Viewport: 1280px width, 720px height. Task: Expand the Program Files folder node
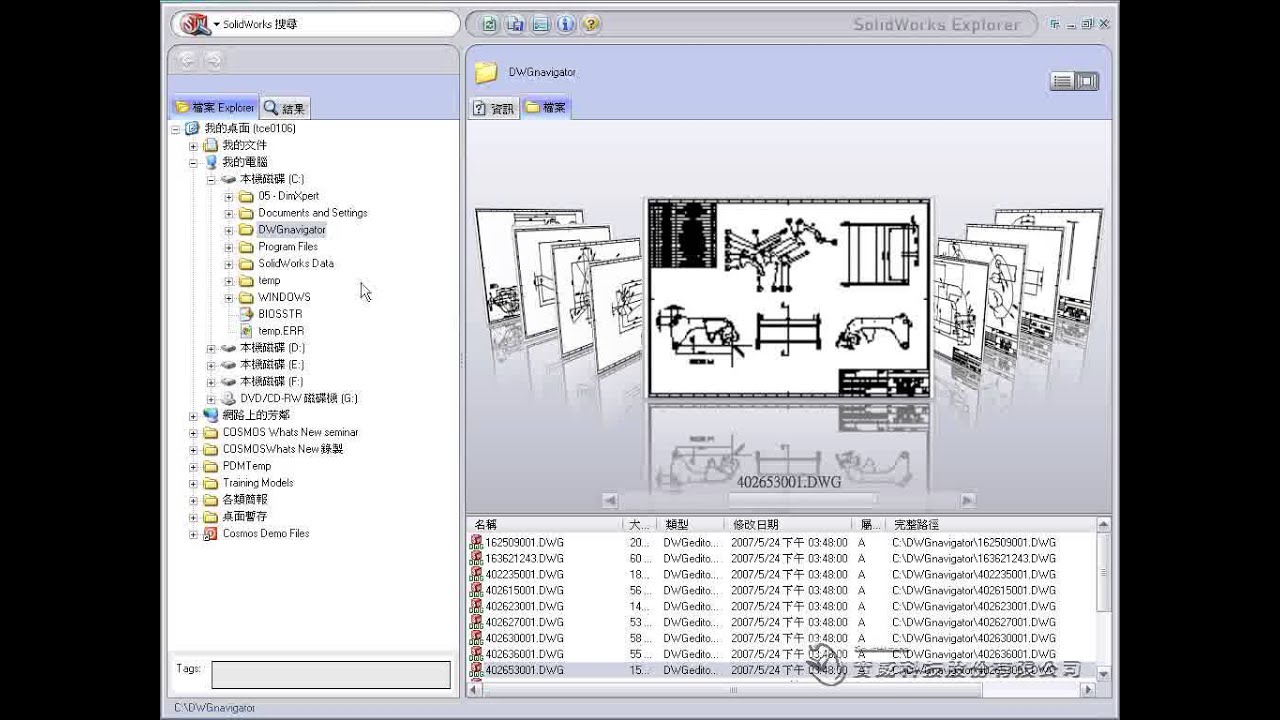(x=229, y=247)
